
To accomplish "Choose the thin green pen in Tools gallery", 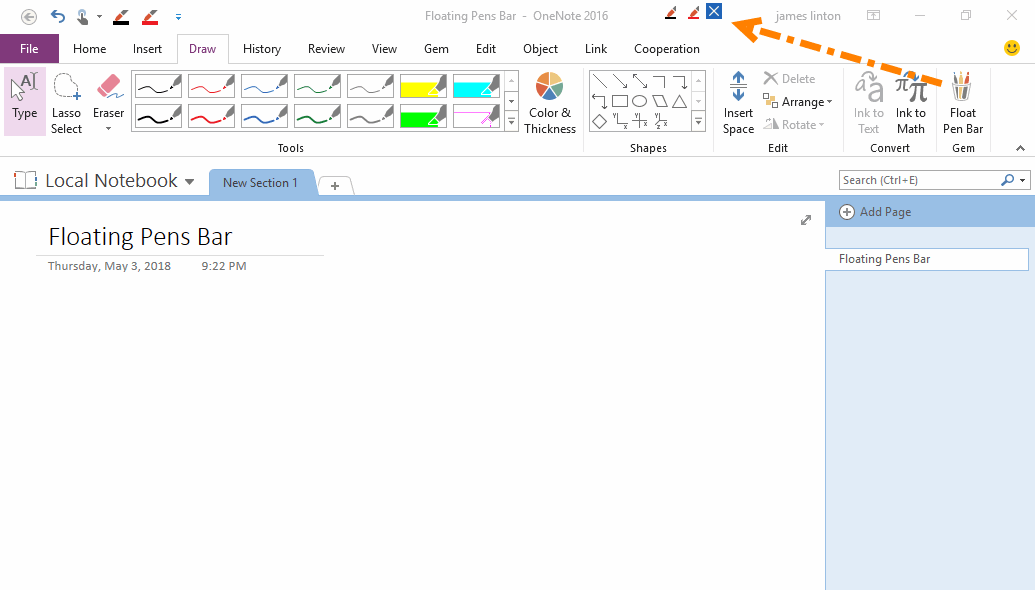I will [317, 86].
